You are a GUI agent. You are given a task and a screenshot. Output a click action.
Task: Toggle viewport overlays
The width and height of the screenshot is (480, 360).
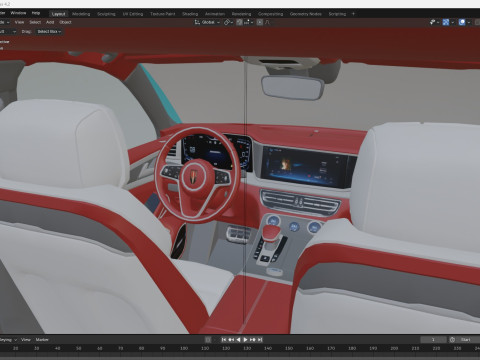[462, 22]
